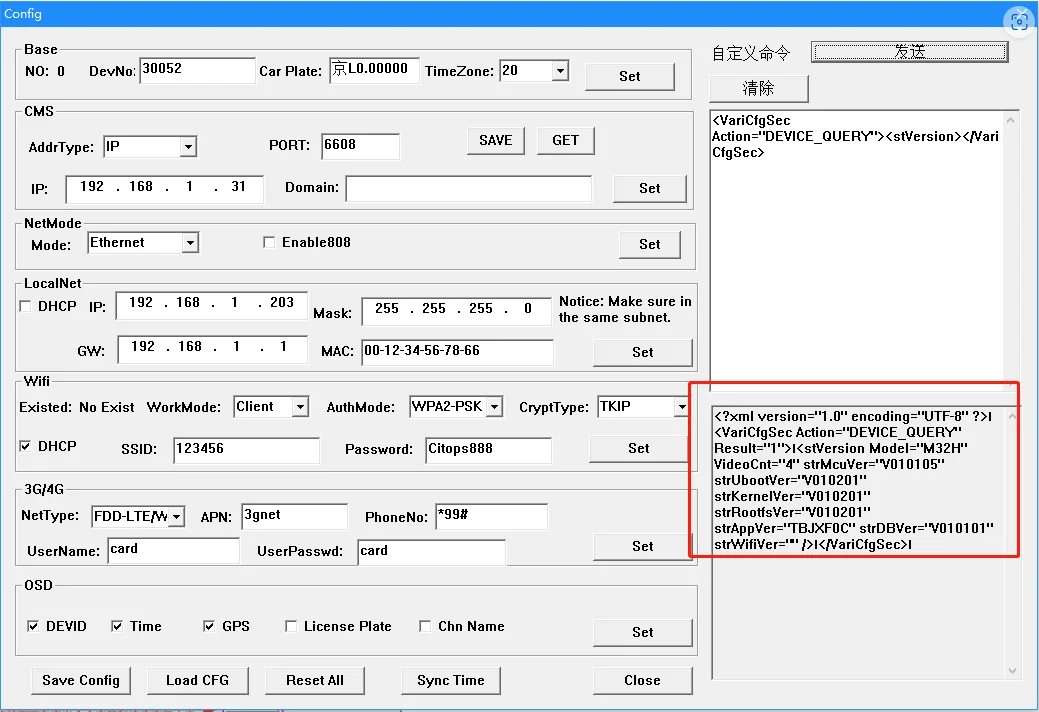Click the Sync Time button
The width and height of the screenshot is (1039, 712).
(451, 680)
